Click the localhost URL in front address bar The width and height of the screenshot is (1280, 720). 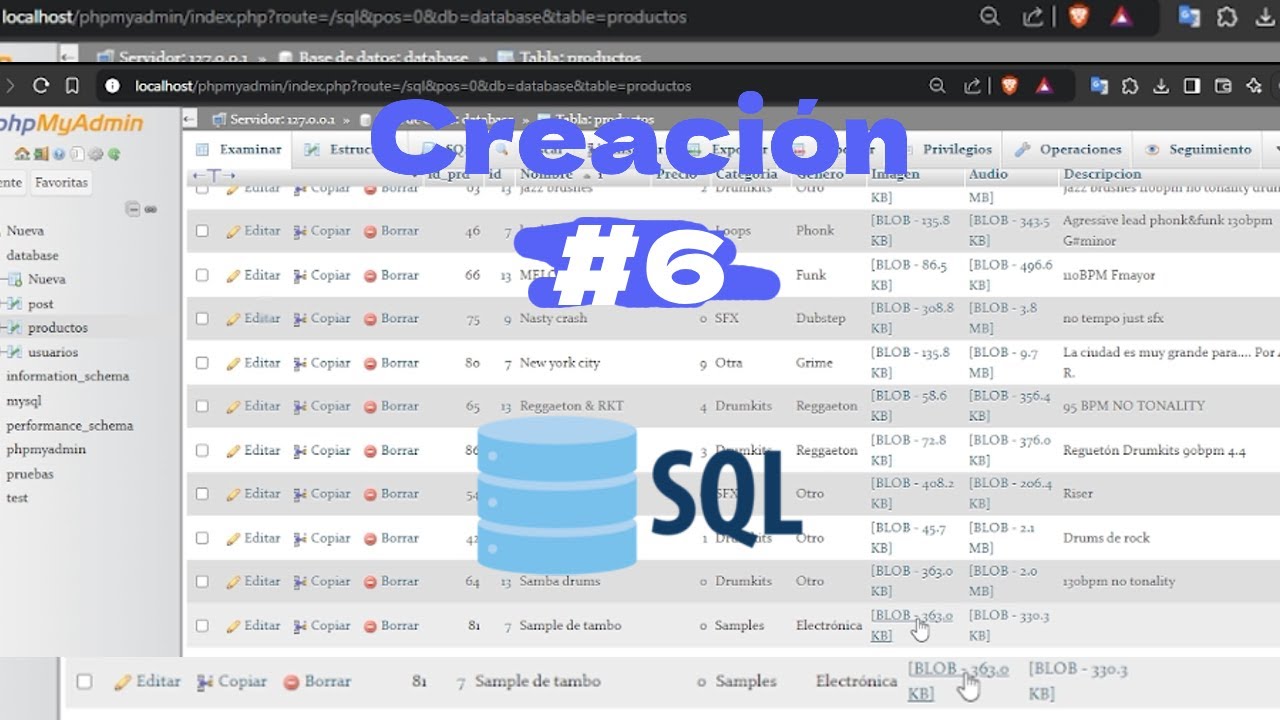(x=413, y=87)
